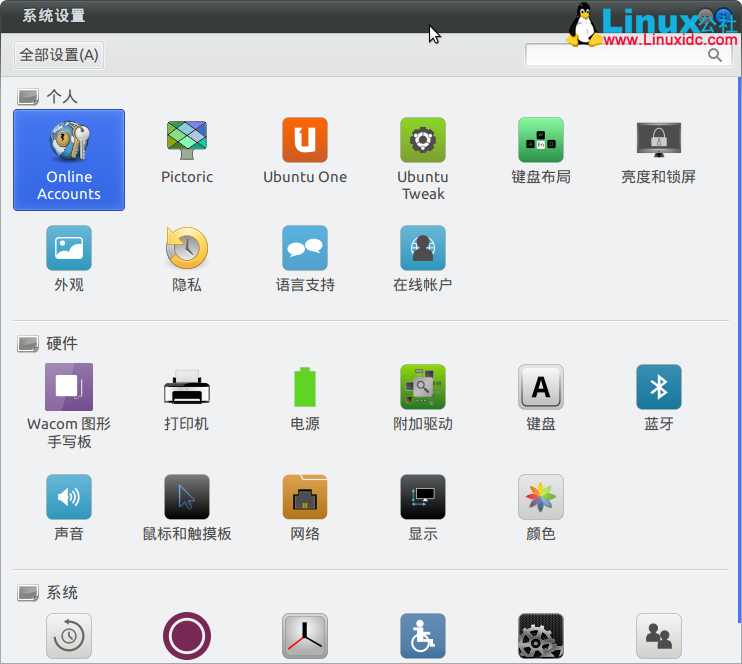The height and width of the screenshot is (664, 742).
Task: Open 外观 appearance settings
Action: (69, 259)
